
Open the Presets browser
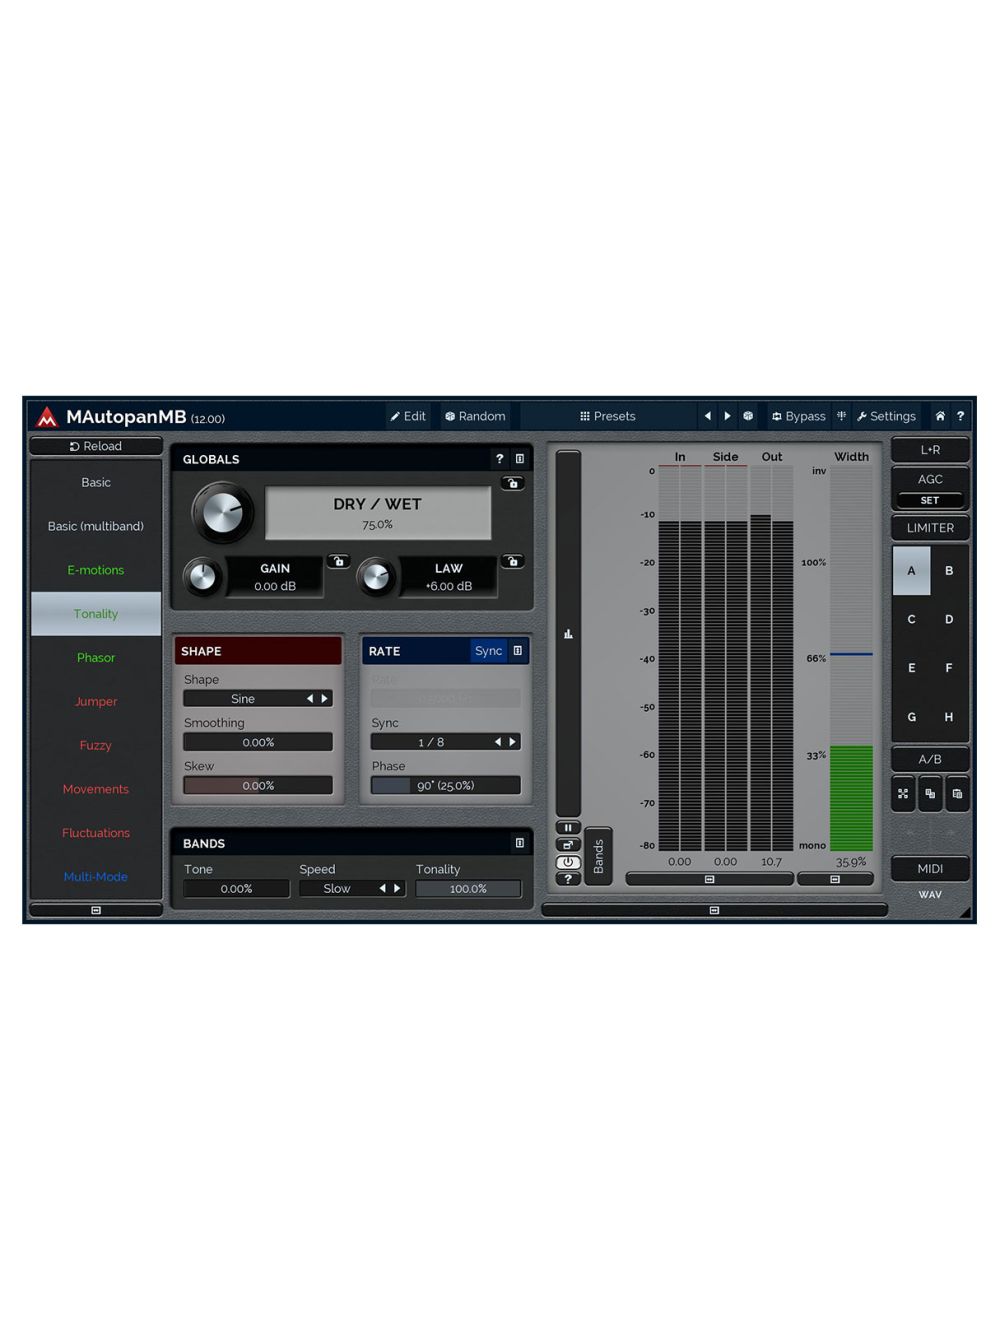tap(608, 416)
